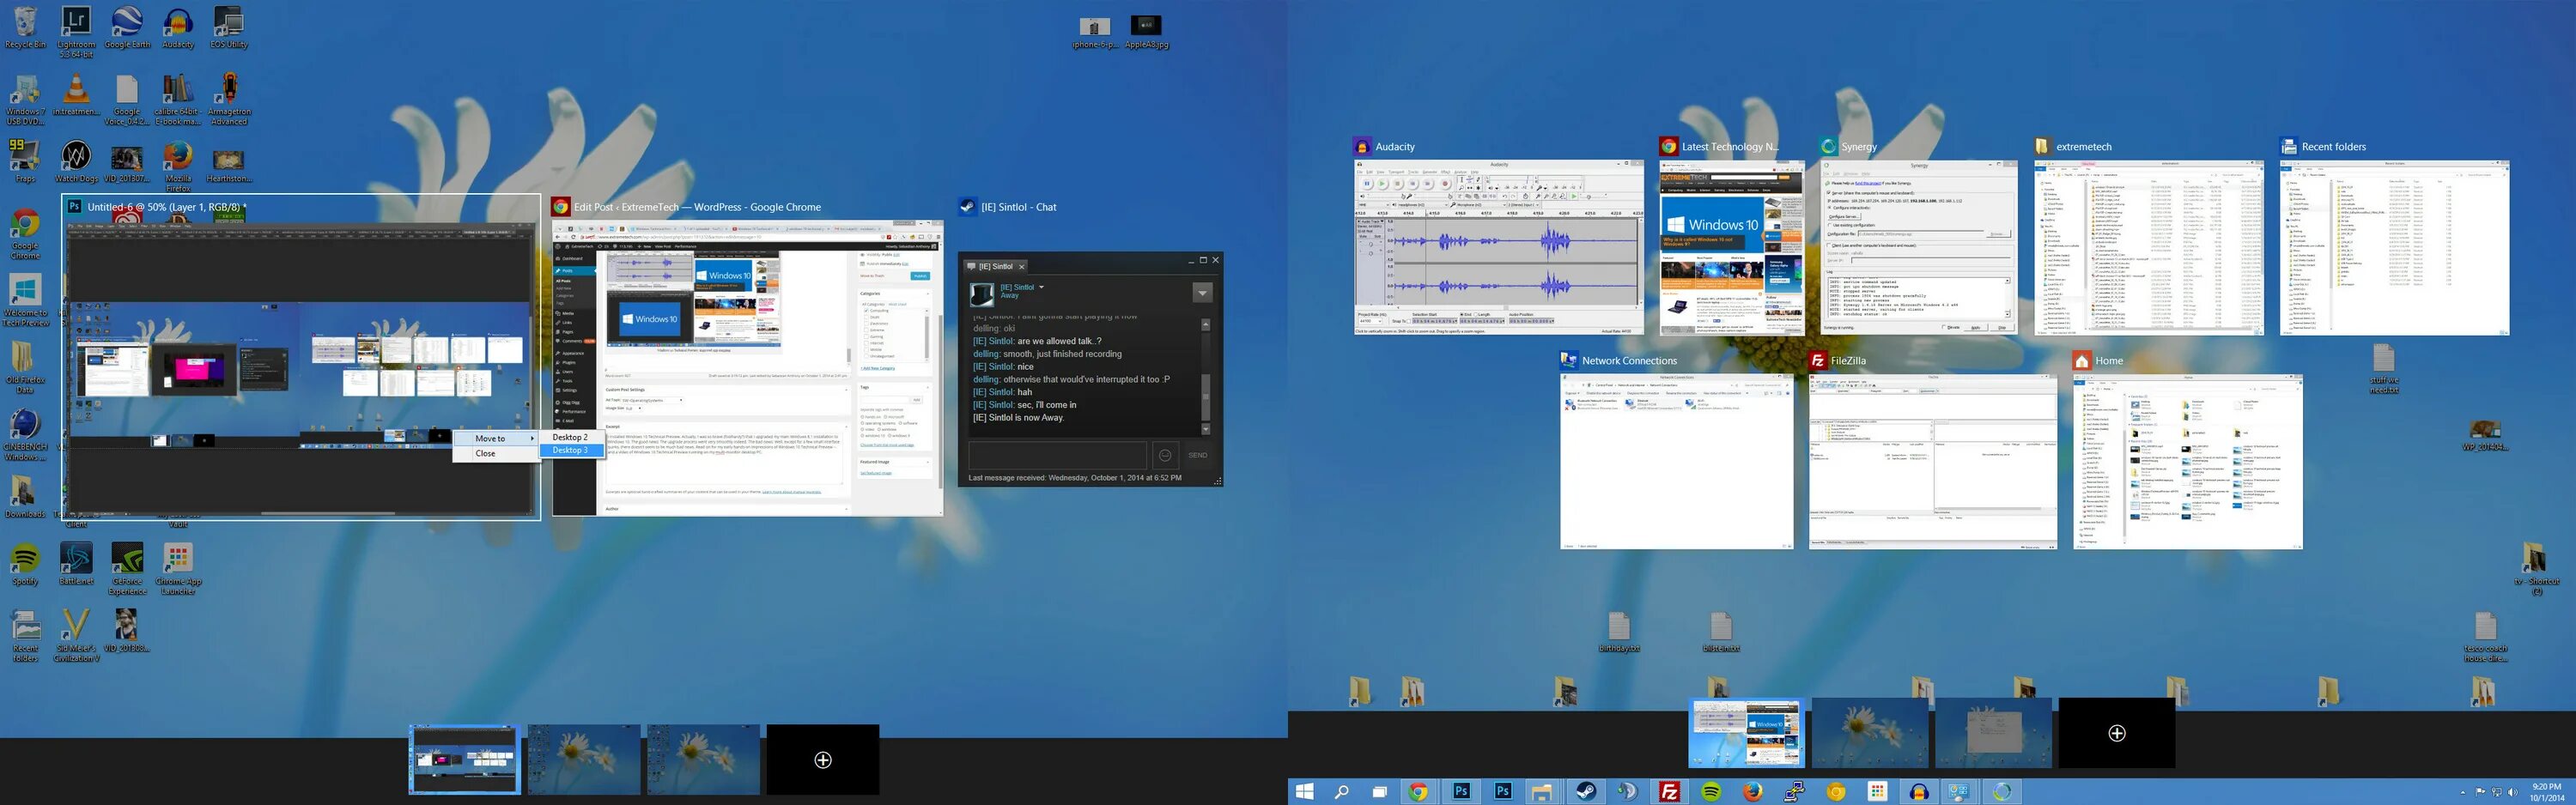The image size is (2576, 805).
Task: Select Armagetron Advanced desktop shortcut
Action: pos(229,100)
